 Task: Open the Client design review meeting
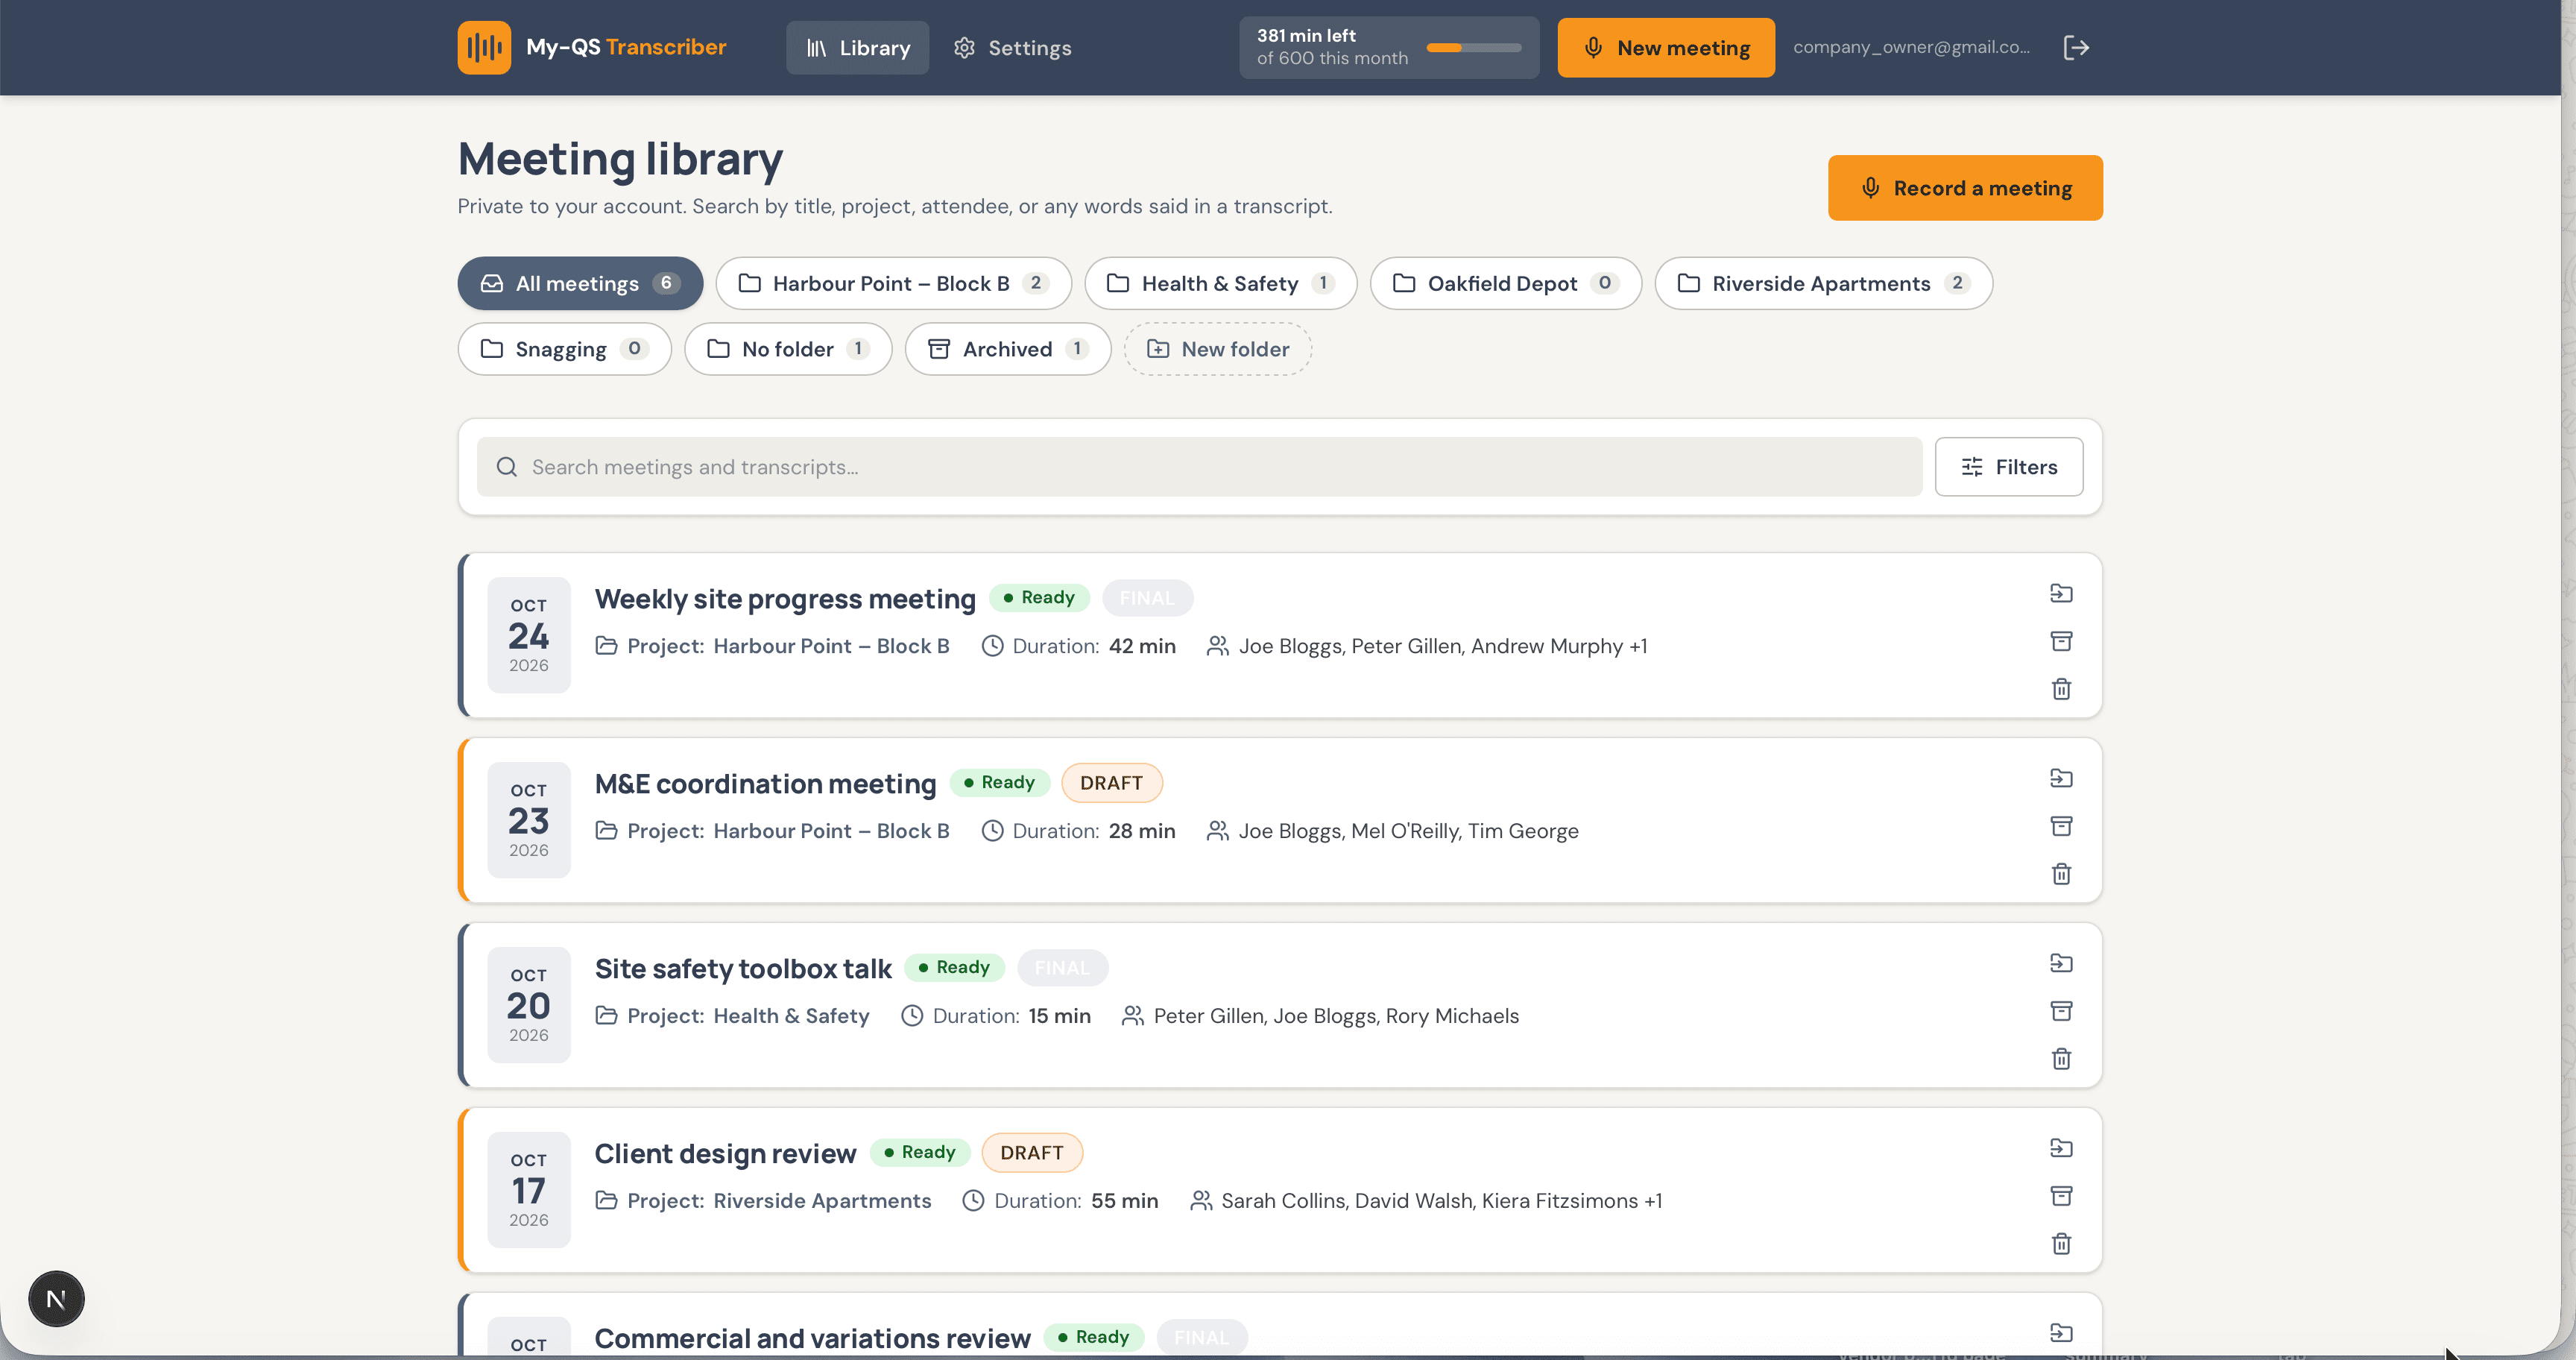click(x=725, y=1153)
